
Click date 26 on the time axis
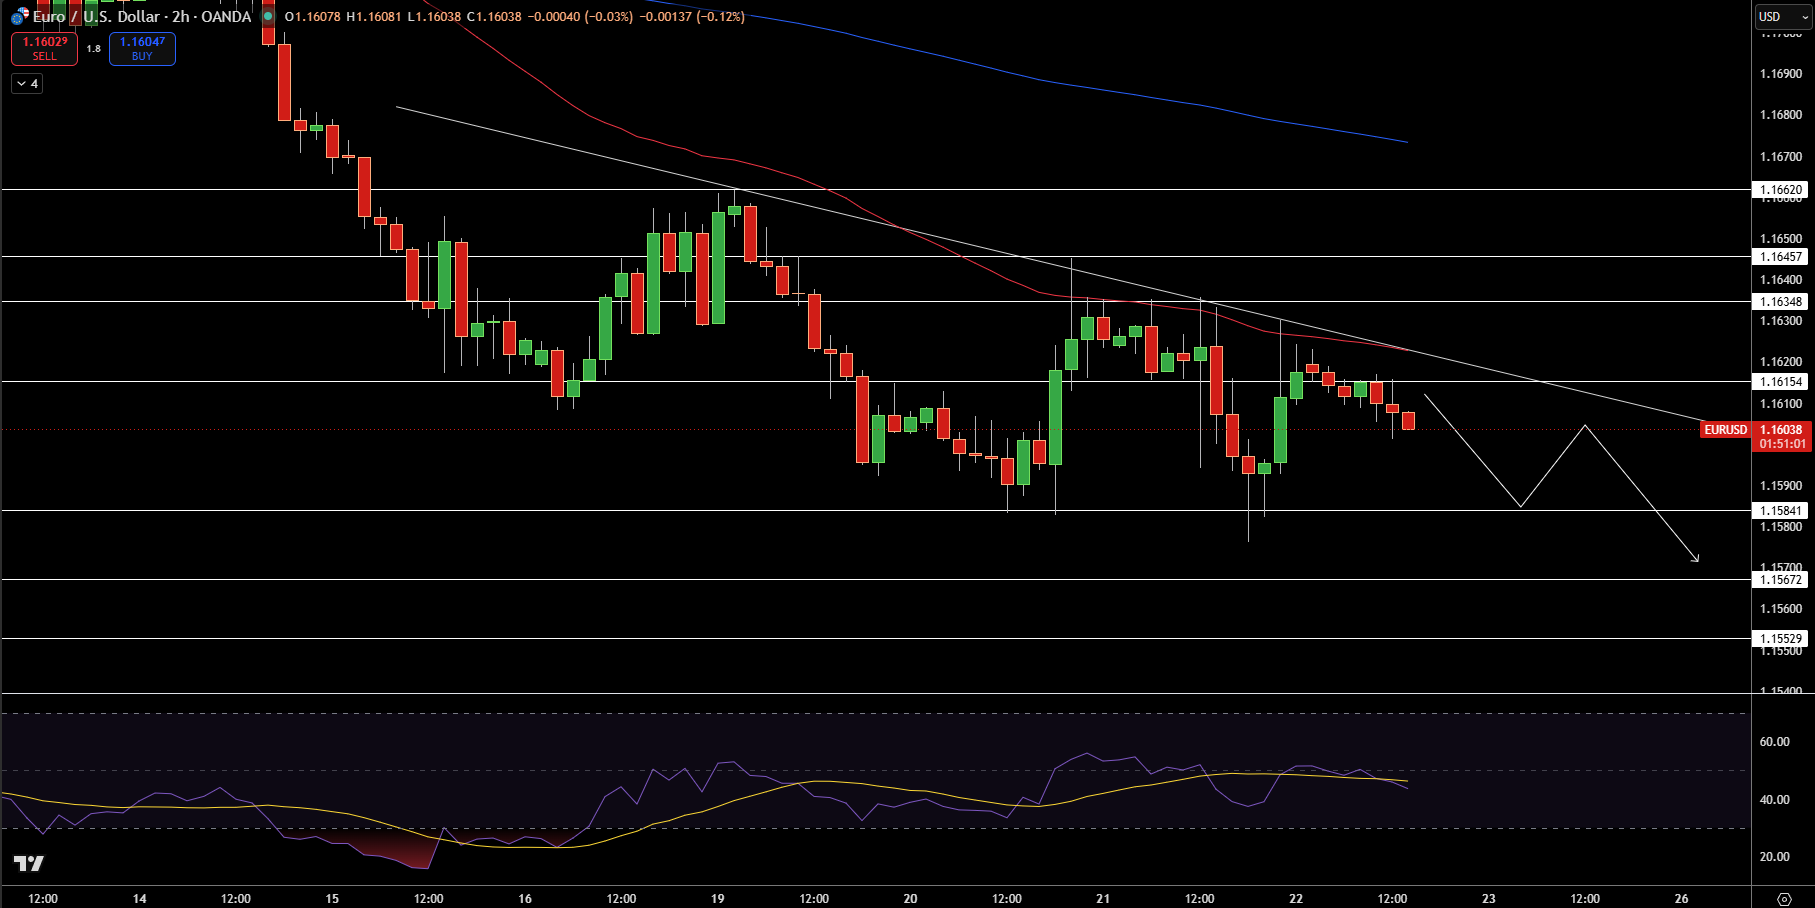coord(1681,898)
